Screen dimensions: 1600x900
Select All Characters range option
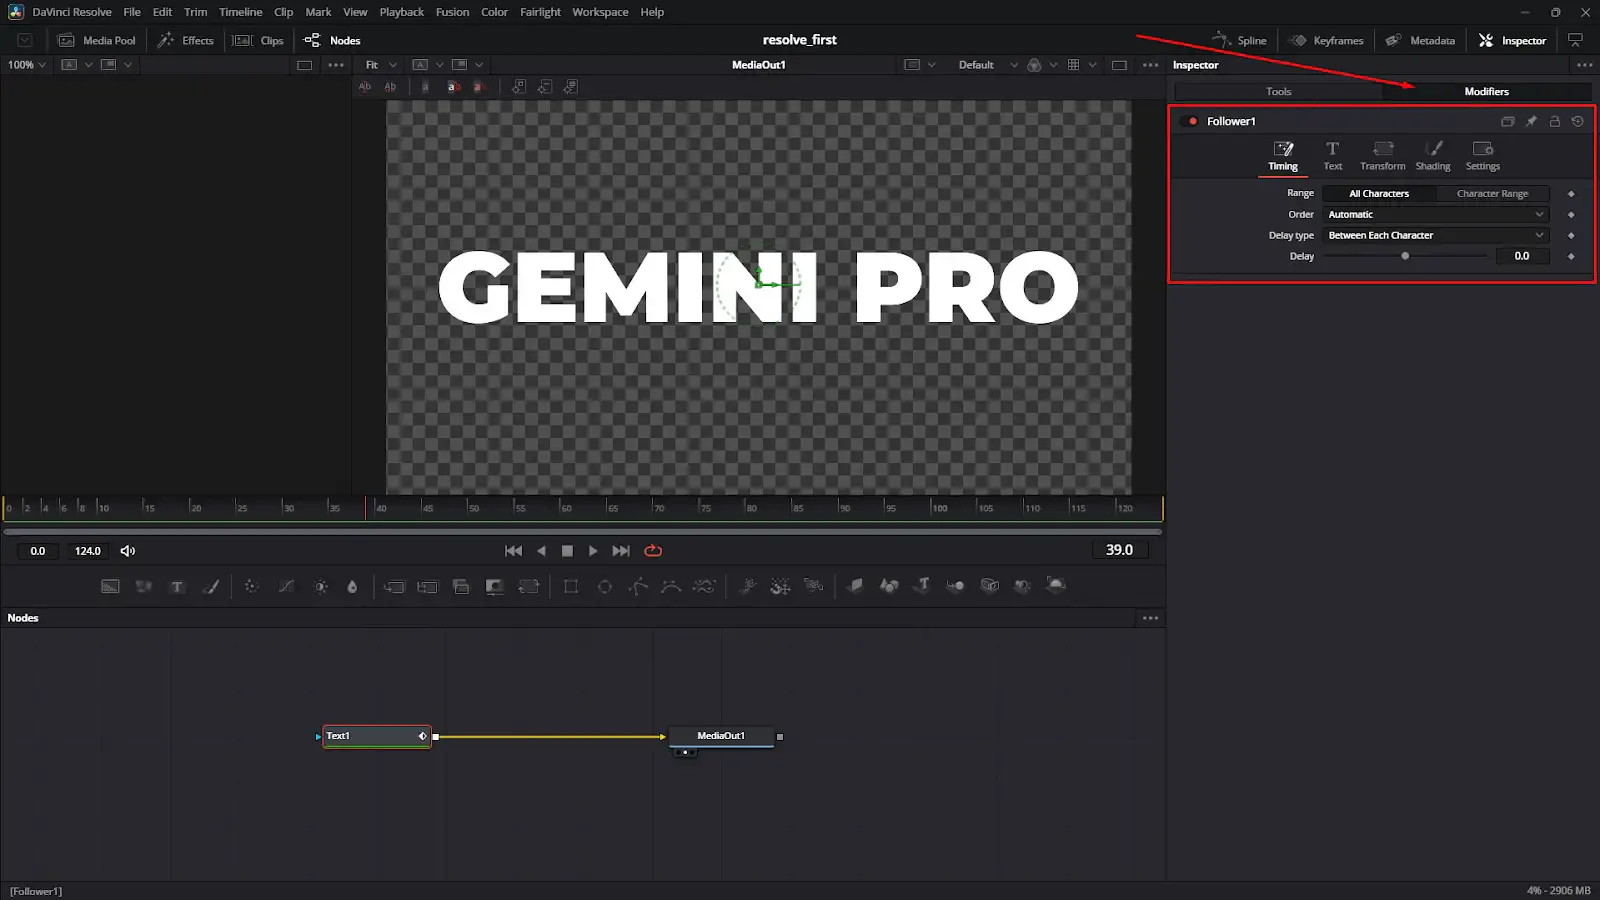pyautogui.click(x=1379, y=194)
